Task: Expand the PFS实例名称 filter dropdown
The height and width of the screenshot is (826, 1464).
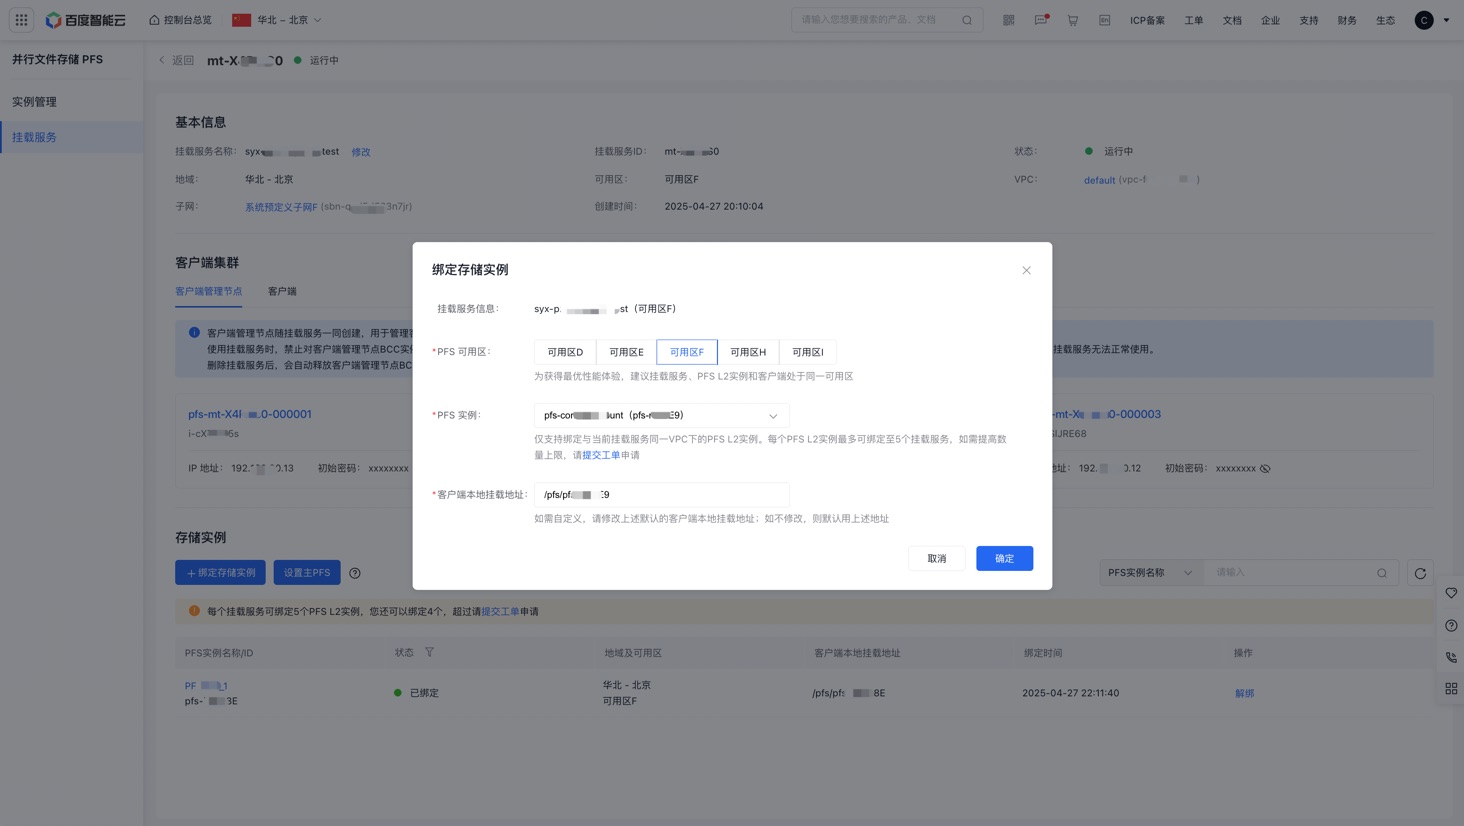Action: coord(1150,573)
